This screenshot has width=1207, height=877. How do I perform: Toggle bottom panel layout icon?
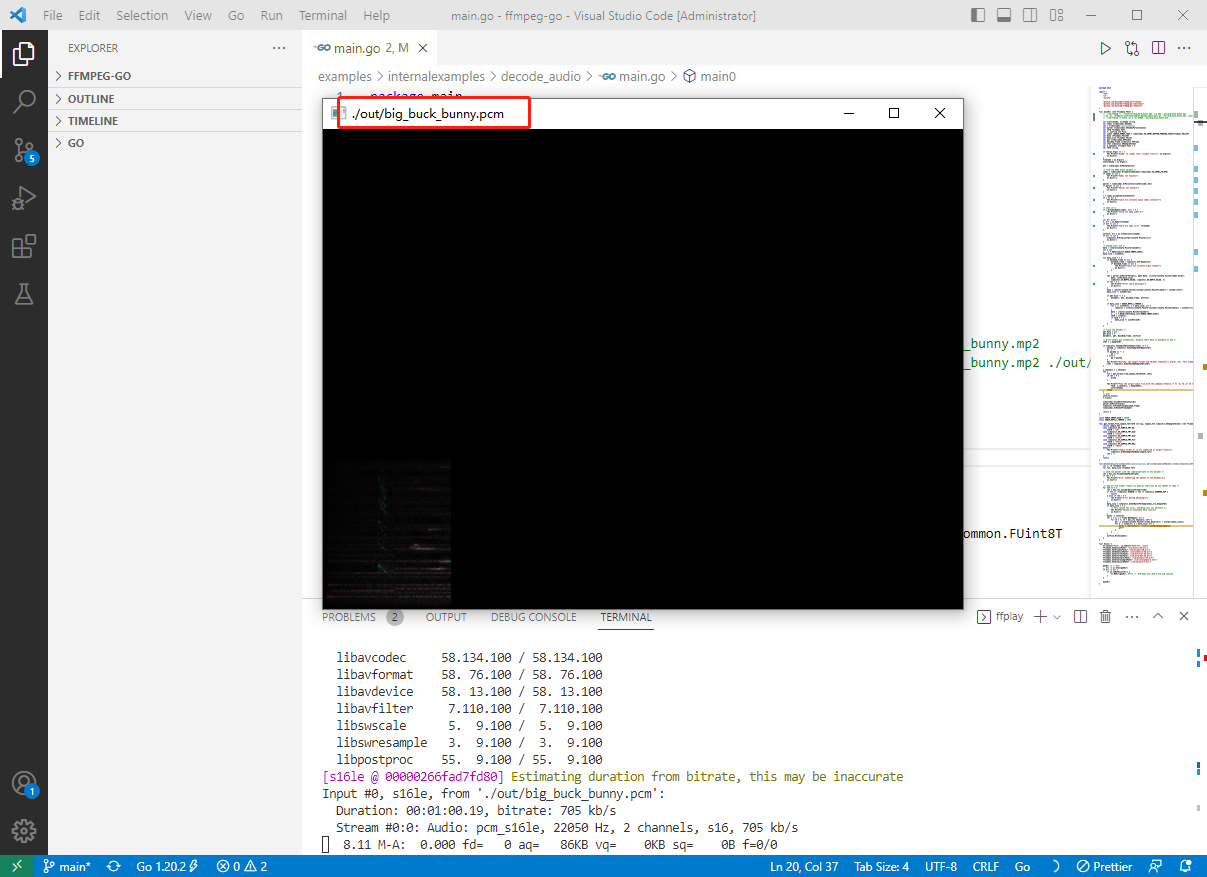tap(1003, 15)
